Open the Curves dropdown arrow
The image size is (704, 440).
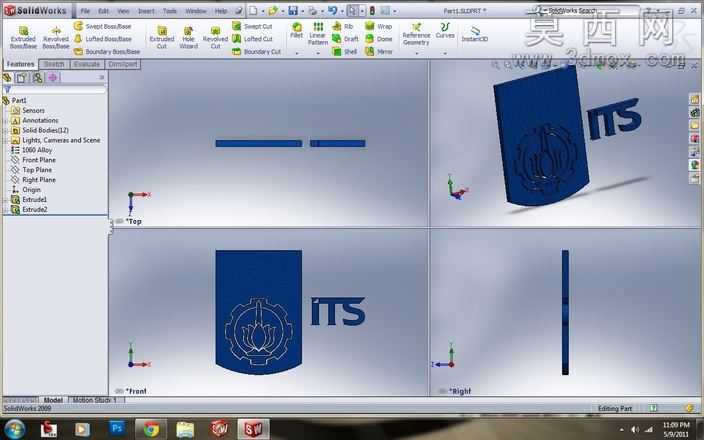click(x=445, y=53)
